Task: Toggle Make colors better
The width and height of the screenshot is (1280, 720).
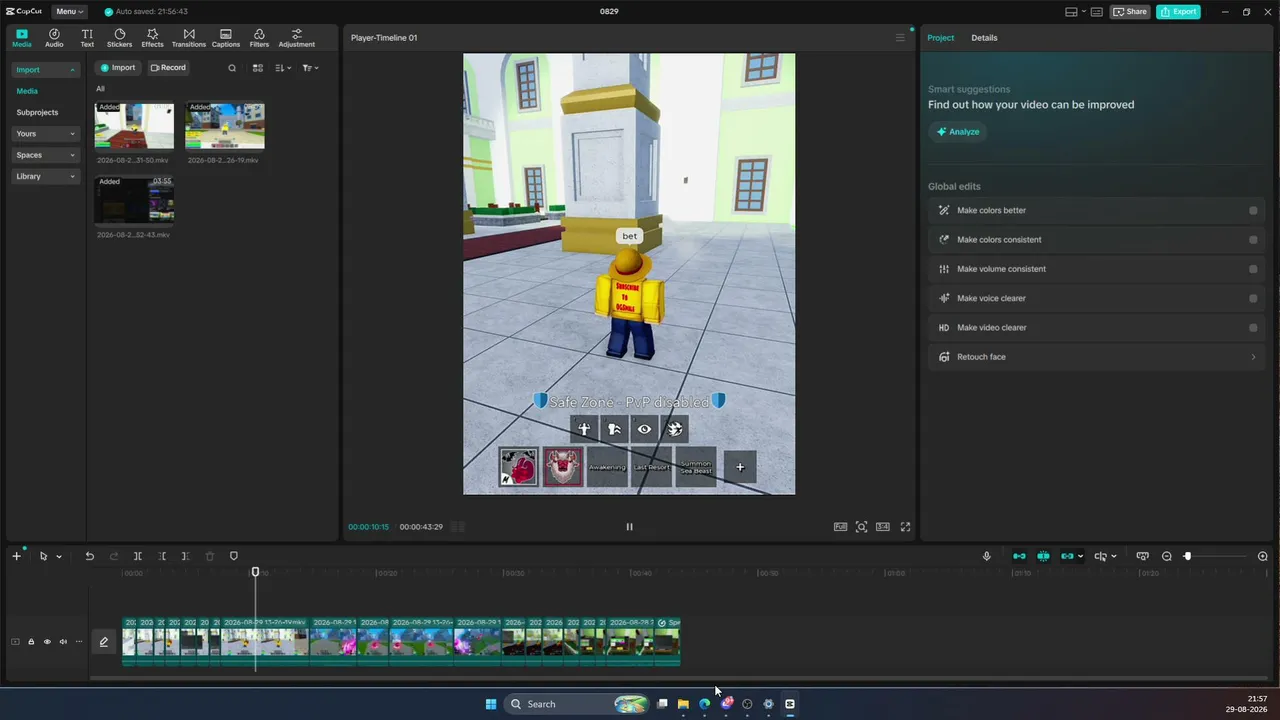Action: 1253,211
